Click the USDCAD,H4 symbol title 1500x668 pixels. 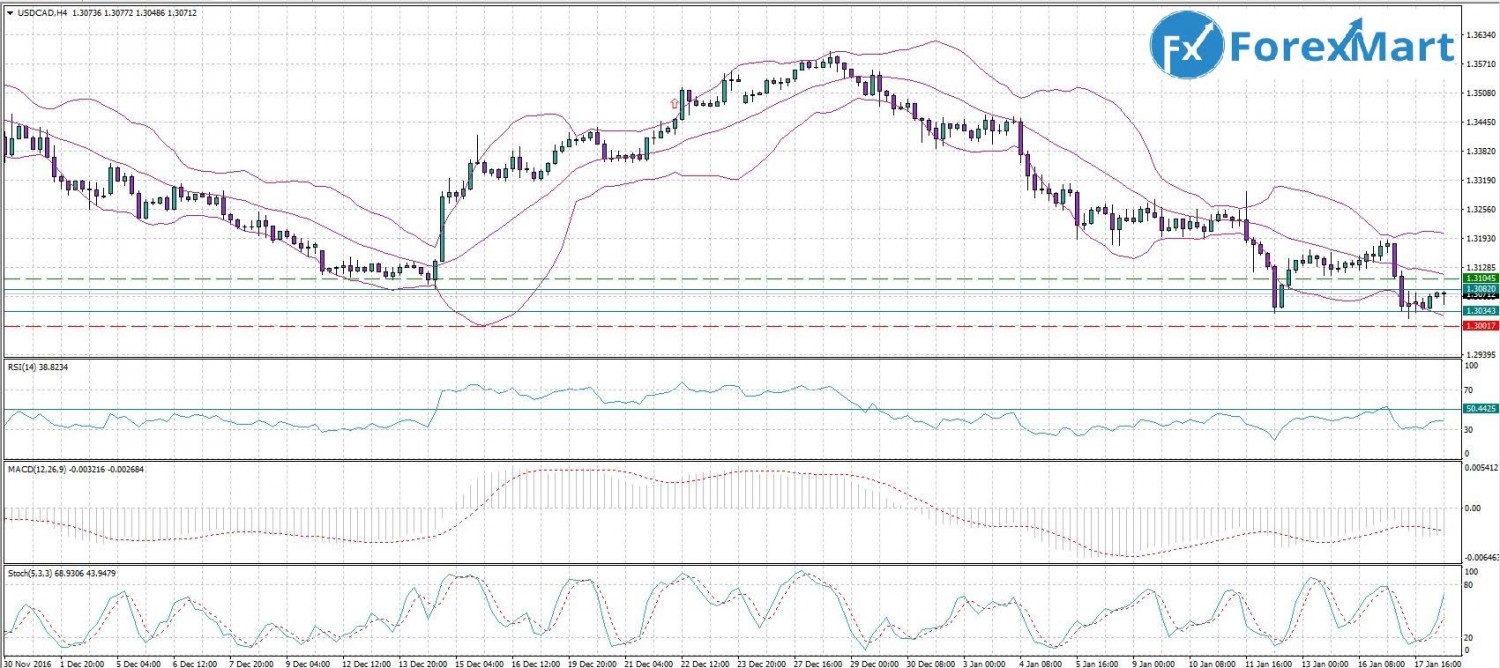coord(45,12)
